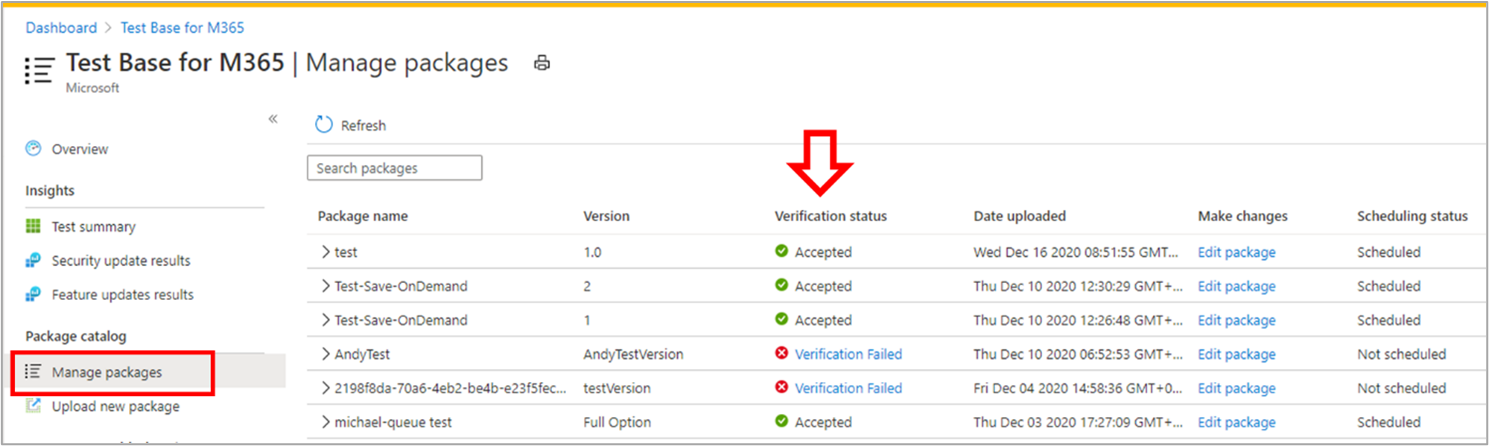1489x446 pixels.
Task: Open Feature updates results
Action: tap(123, 295)
